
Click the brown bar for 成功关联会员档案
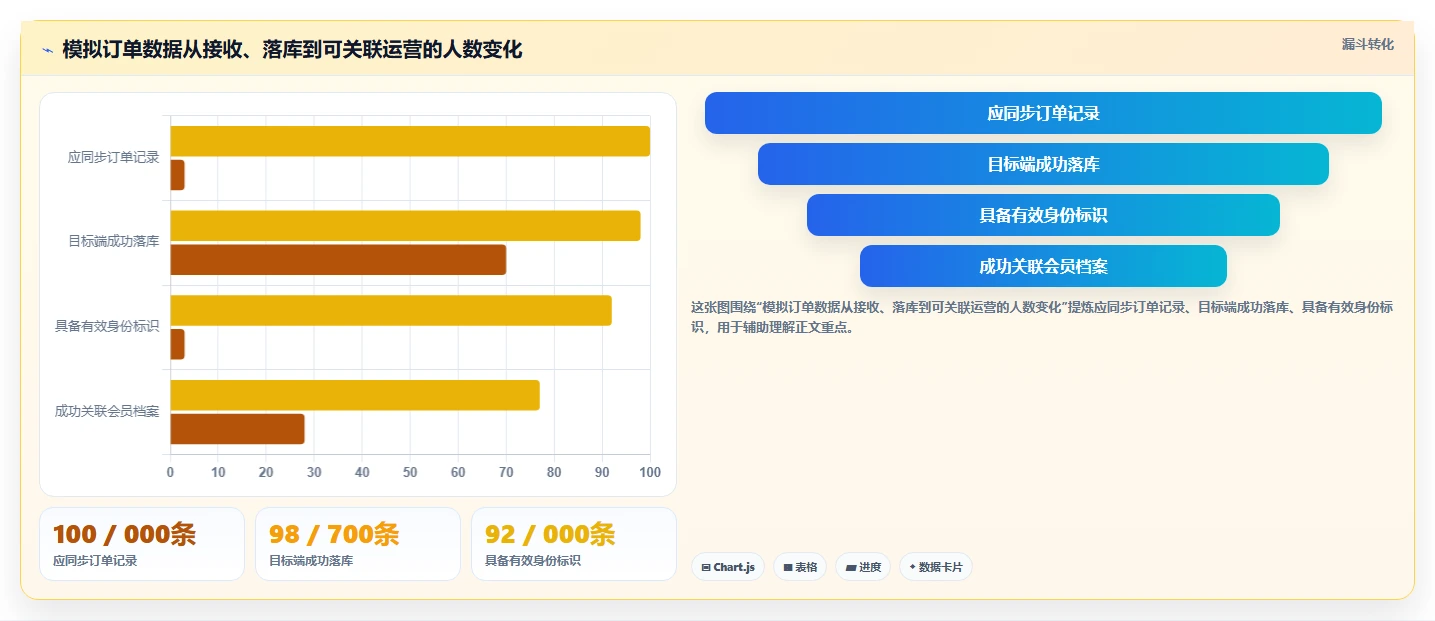pyautogui.click(x=237, y=429)
